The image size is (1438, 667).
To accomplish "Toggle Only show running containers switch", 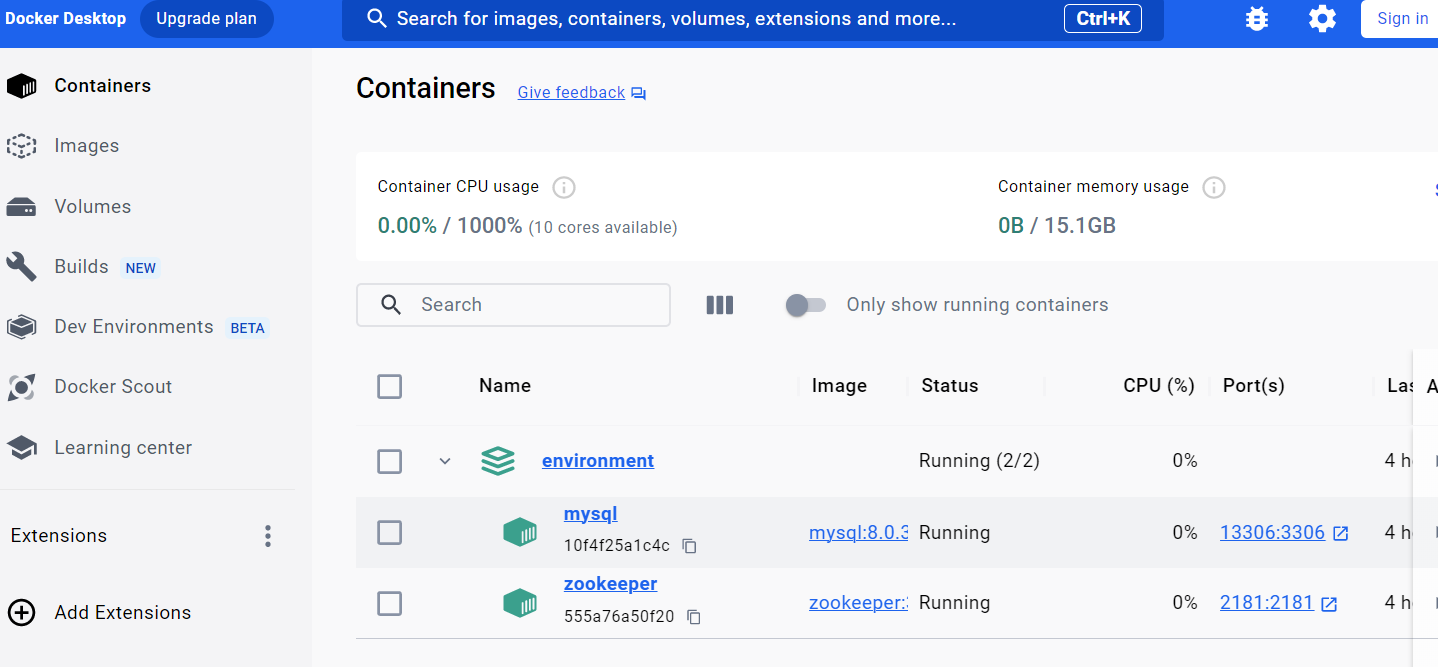I will tap(806, 305).
